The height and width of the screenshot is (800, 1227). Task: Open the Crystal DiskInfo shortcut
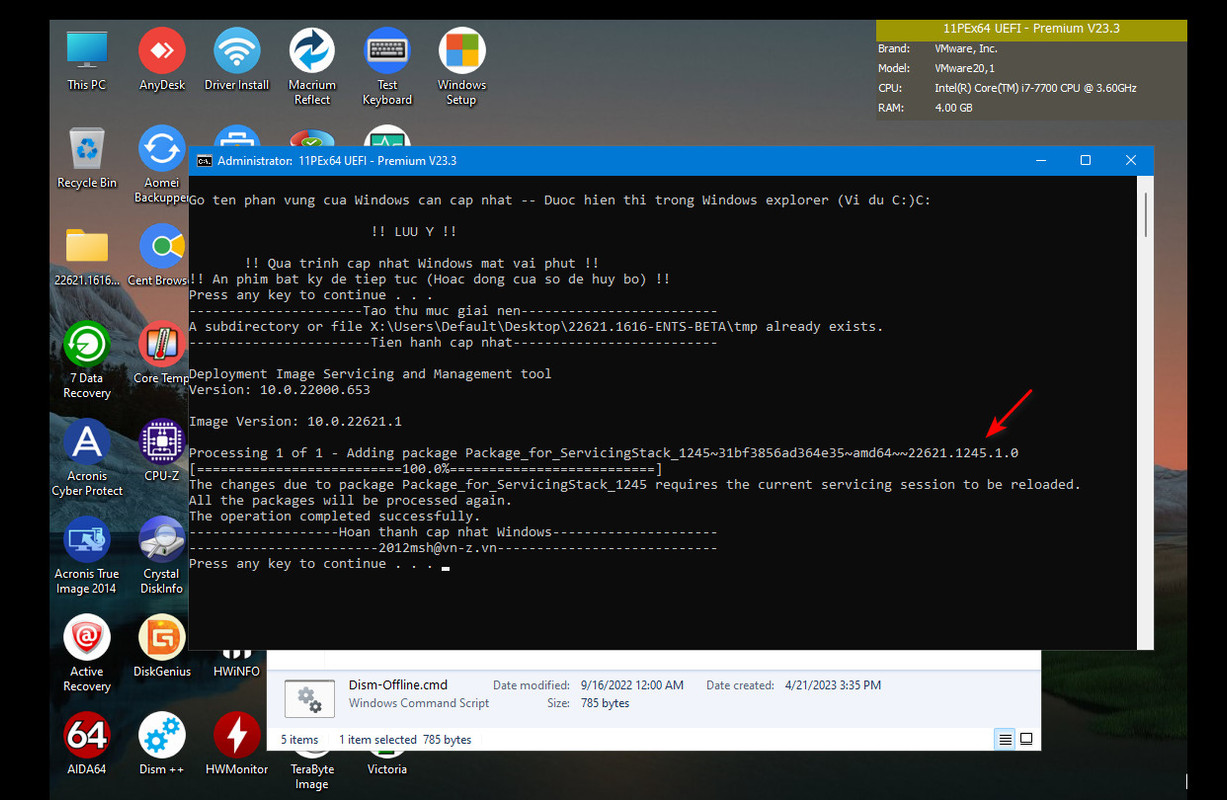162,556
